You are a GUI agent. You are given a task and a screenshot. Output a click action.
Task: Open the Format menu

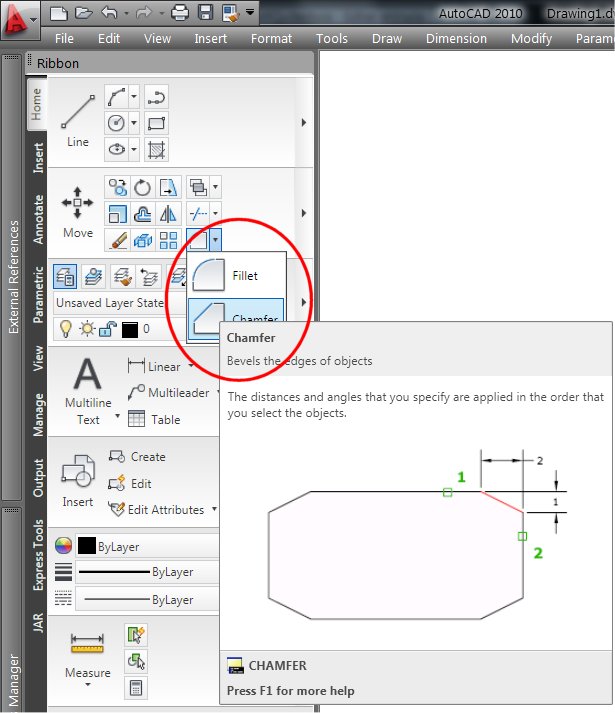pos(271,39)
